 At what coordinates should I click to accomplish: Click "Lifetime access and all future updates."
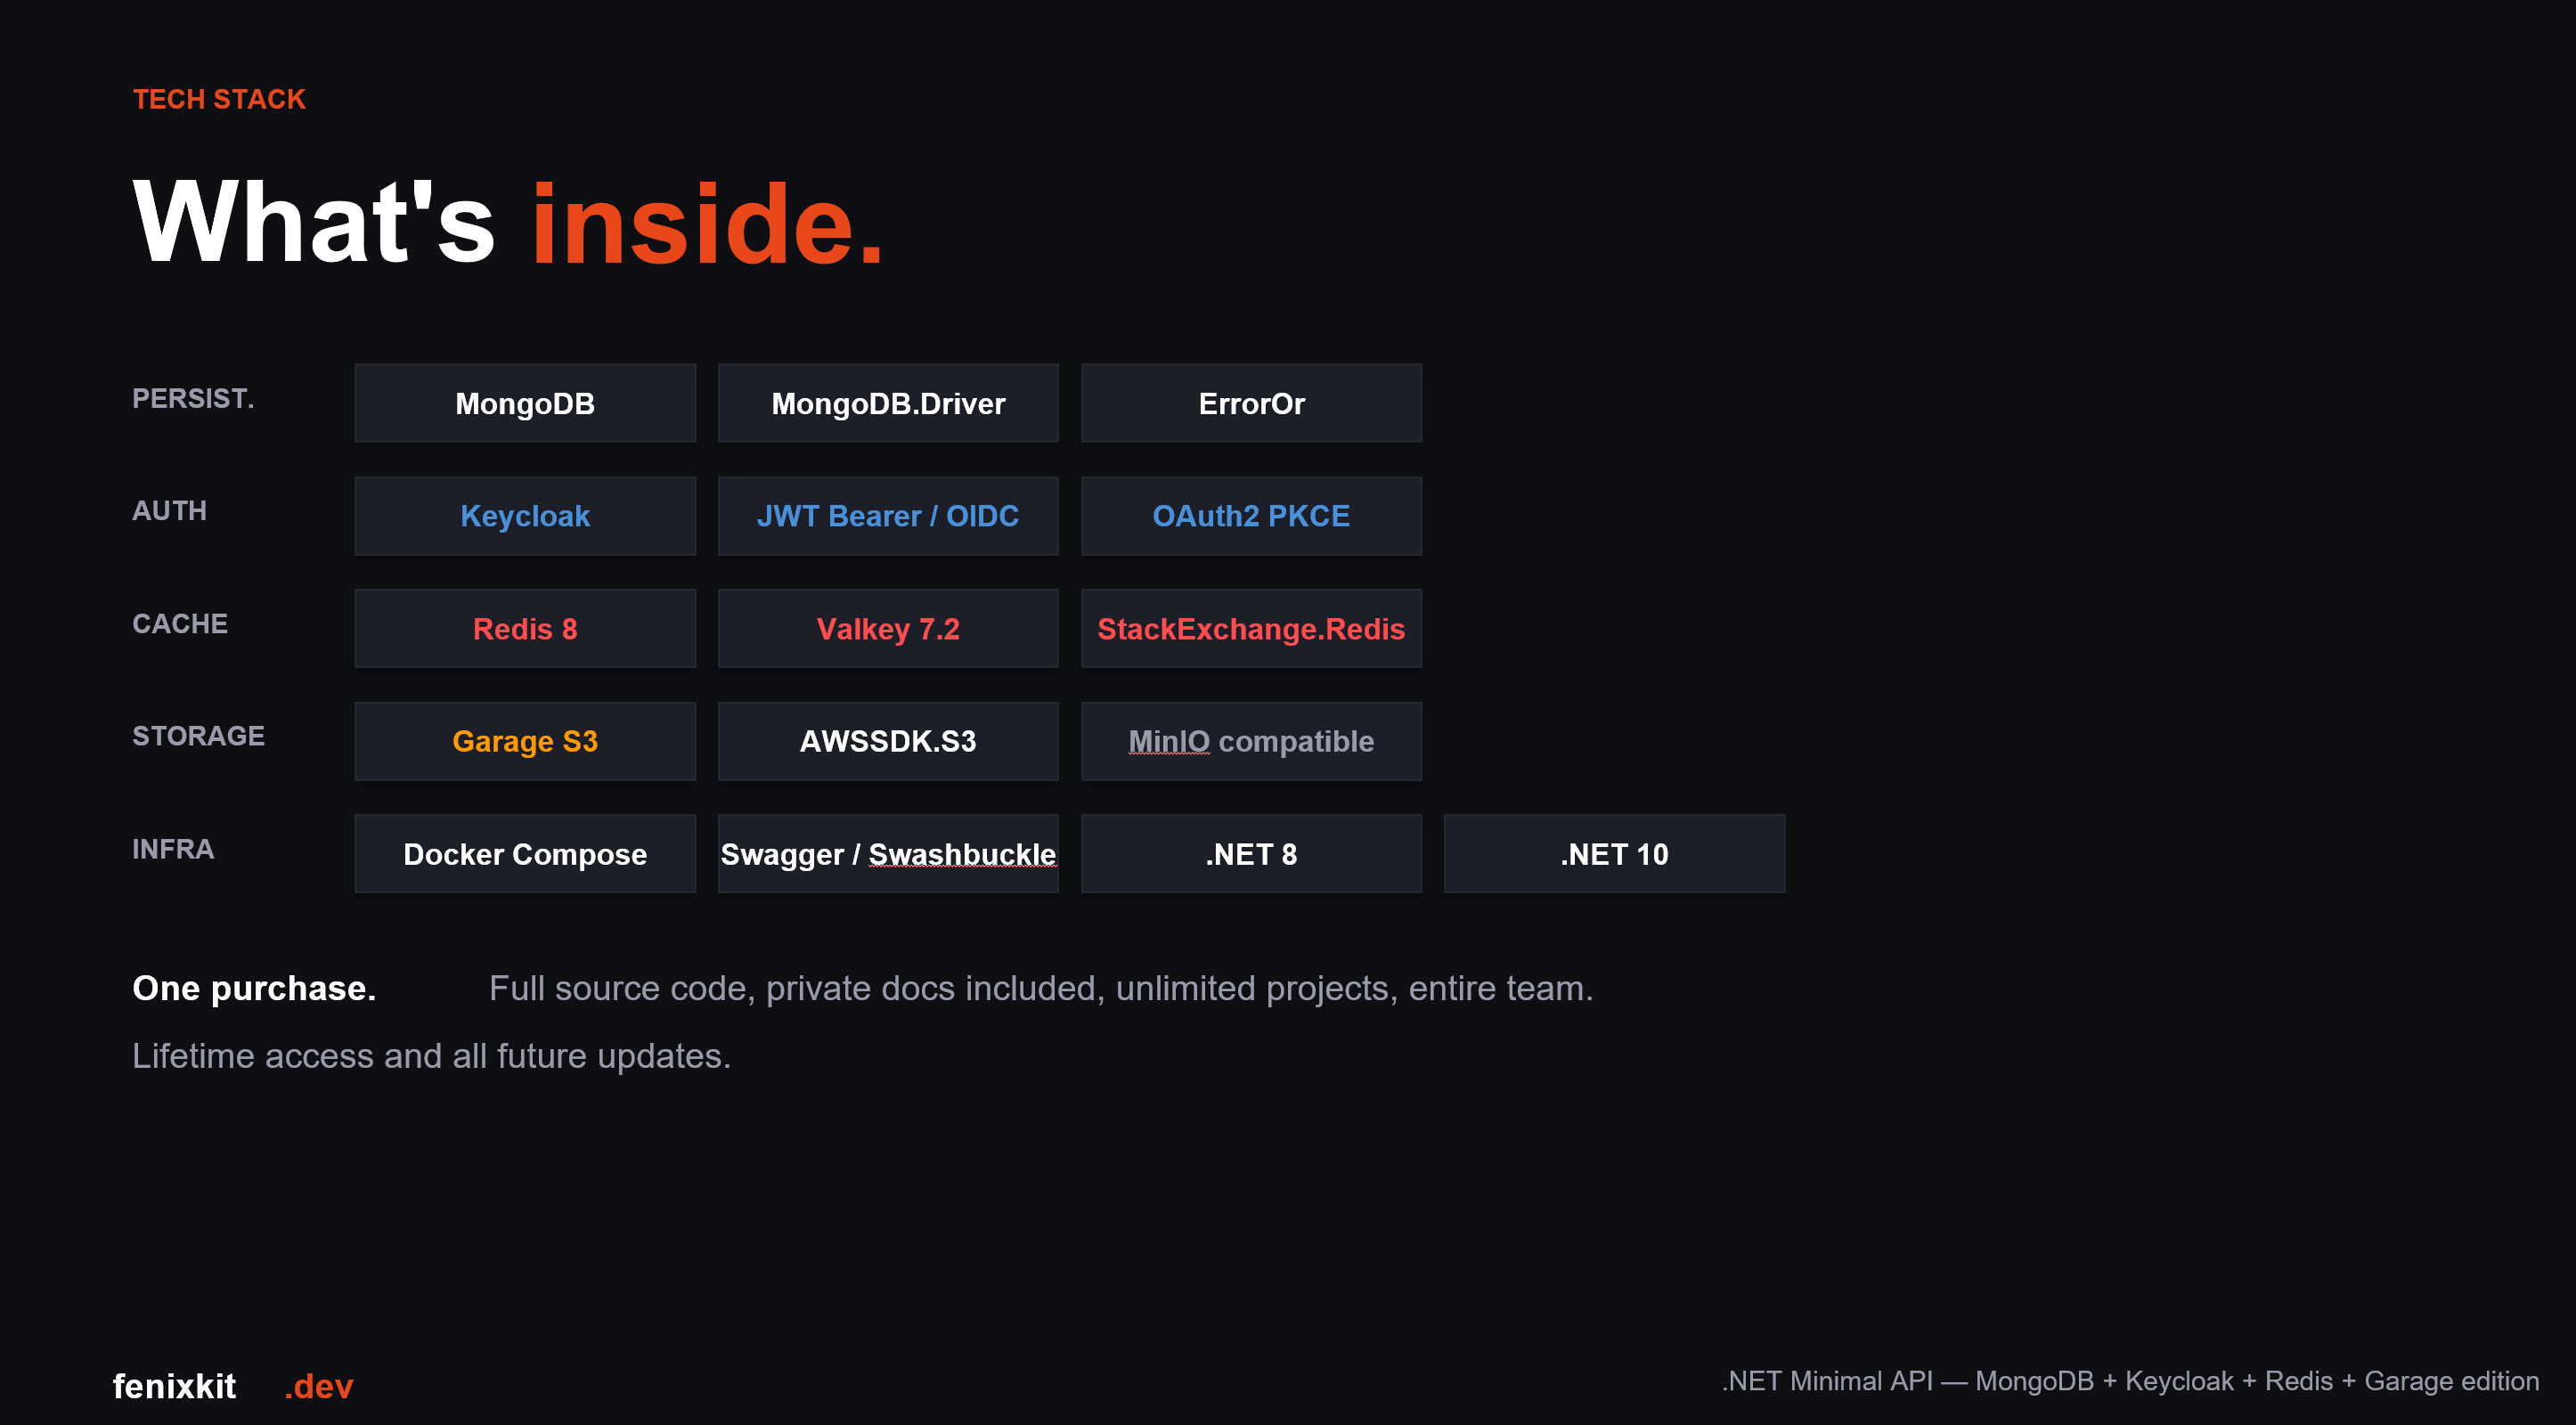click(432, 1056)
